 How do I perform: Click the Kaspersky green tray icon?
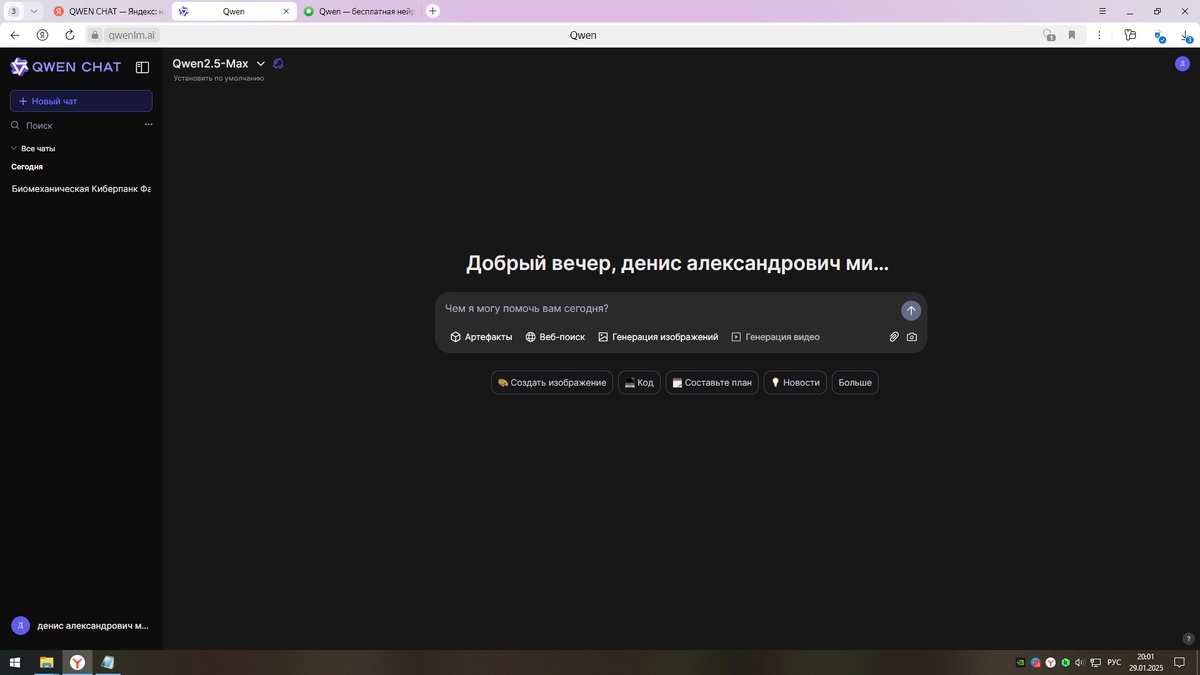click(1066, 663)
